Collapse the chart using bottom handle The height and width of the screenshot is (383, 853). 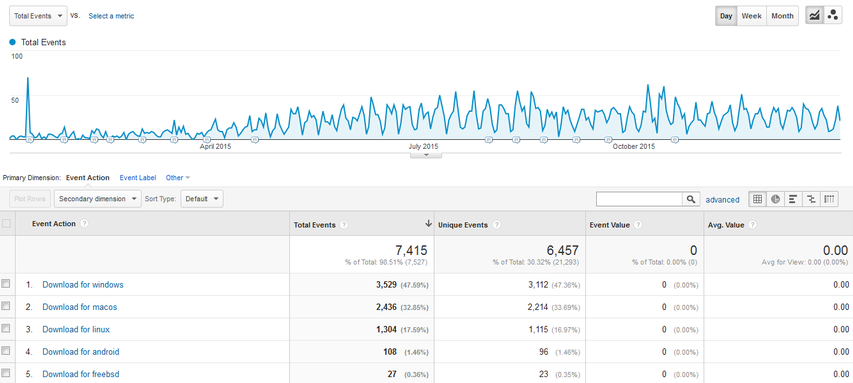426,155
